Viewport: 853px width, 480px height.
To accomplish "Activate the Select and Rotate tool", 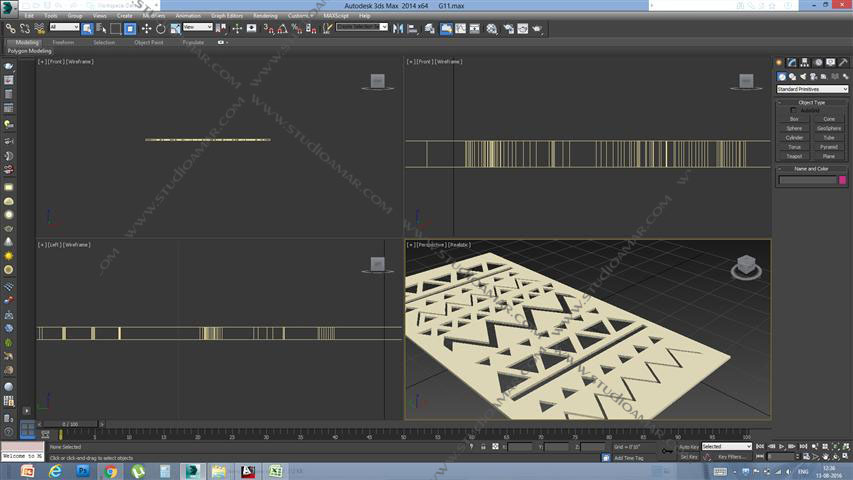I will 160,29.
